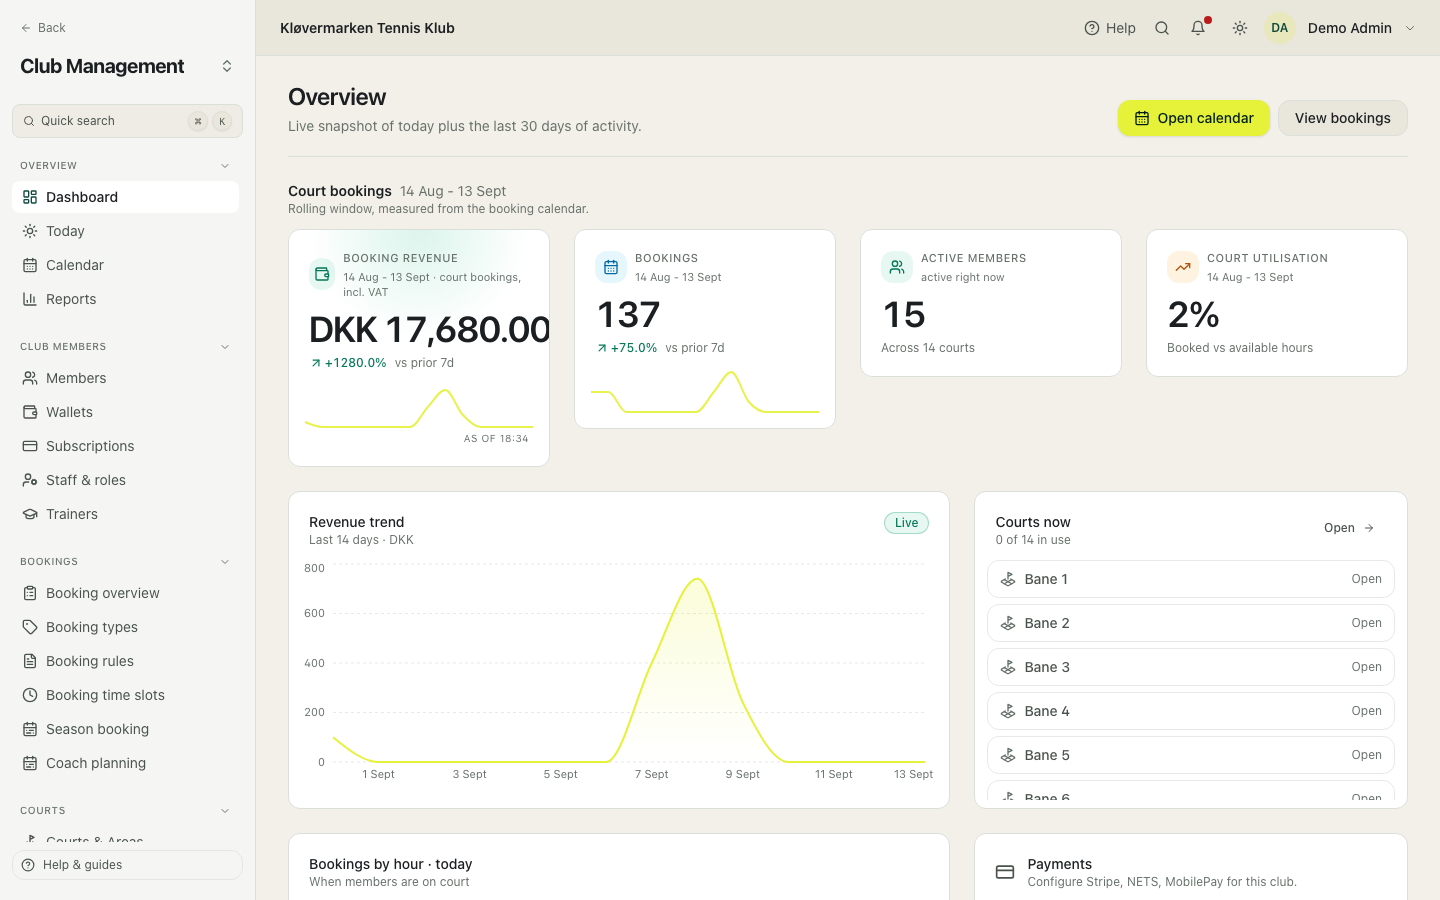Select Dashboard in the sidebar
1440x900 pixels.
[x=125, y=197]
